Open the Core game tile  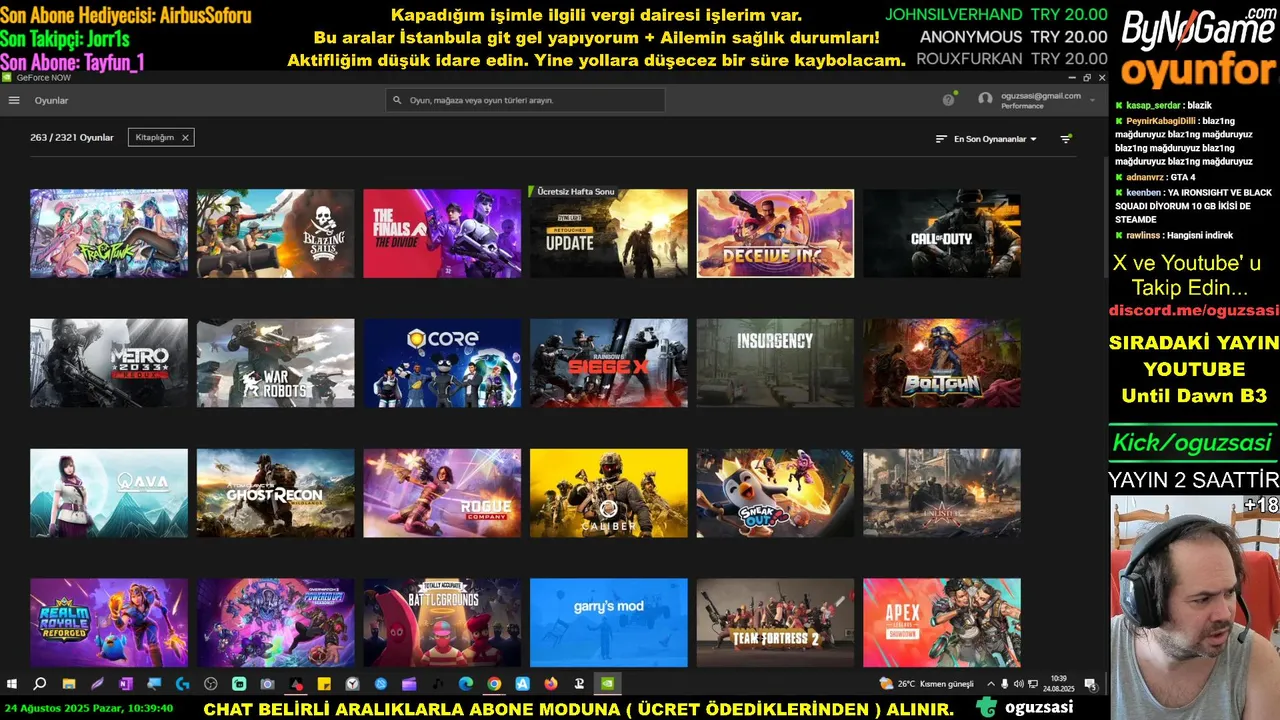[442, 363]
